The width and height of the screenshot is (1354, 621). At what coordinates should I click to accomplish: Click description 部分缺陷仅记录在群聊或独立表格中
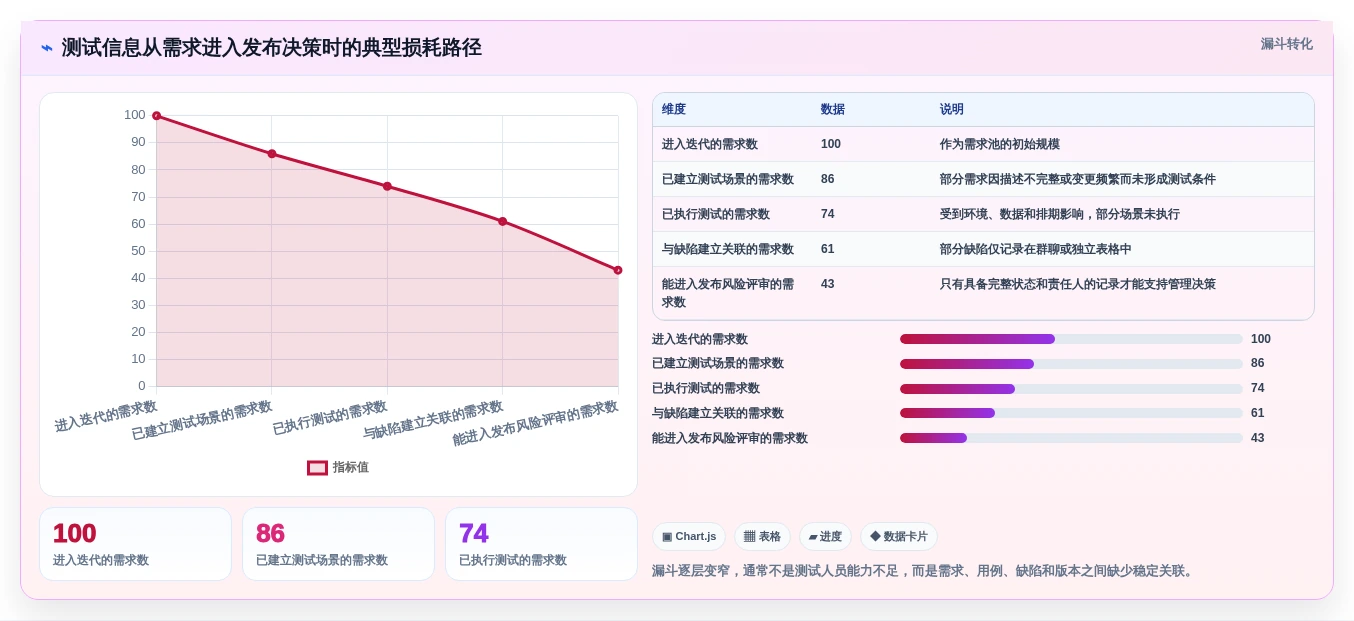click(1036, 249)
